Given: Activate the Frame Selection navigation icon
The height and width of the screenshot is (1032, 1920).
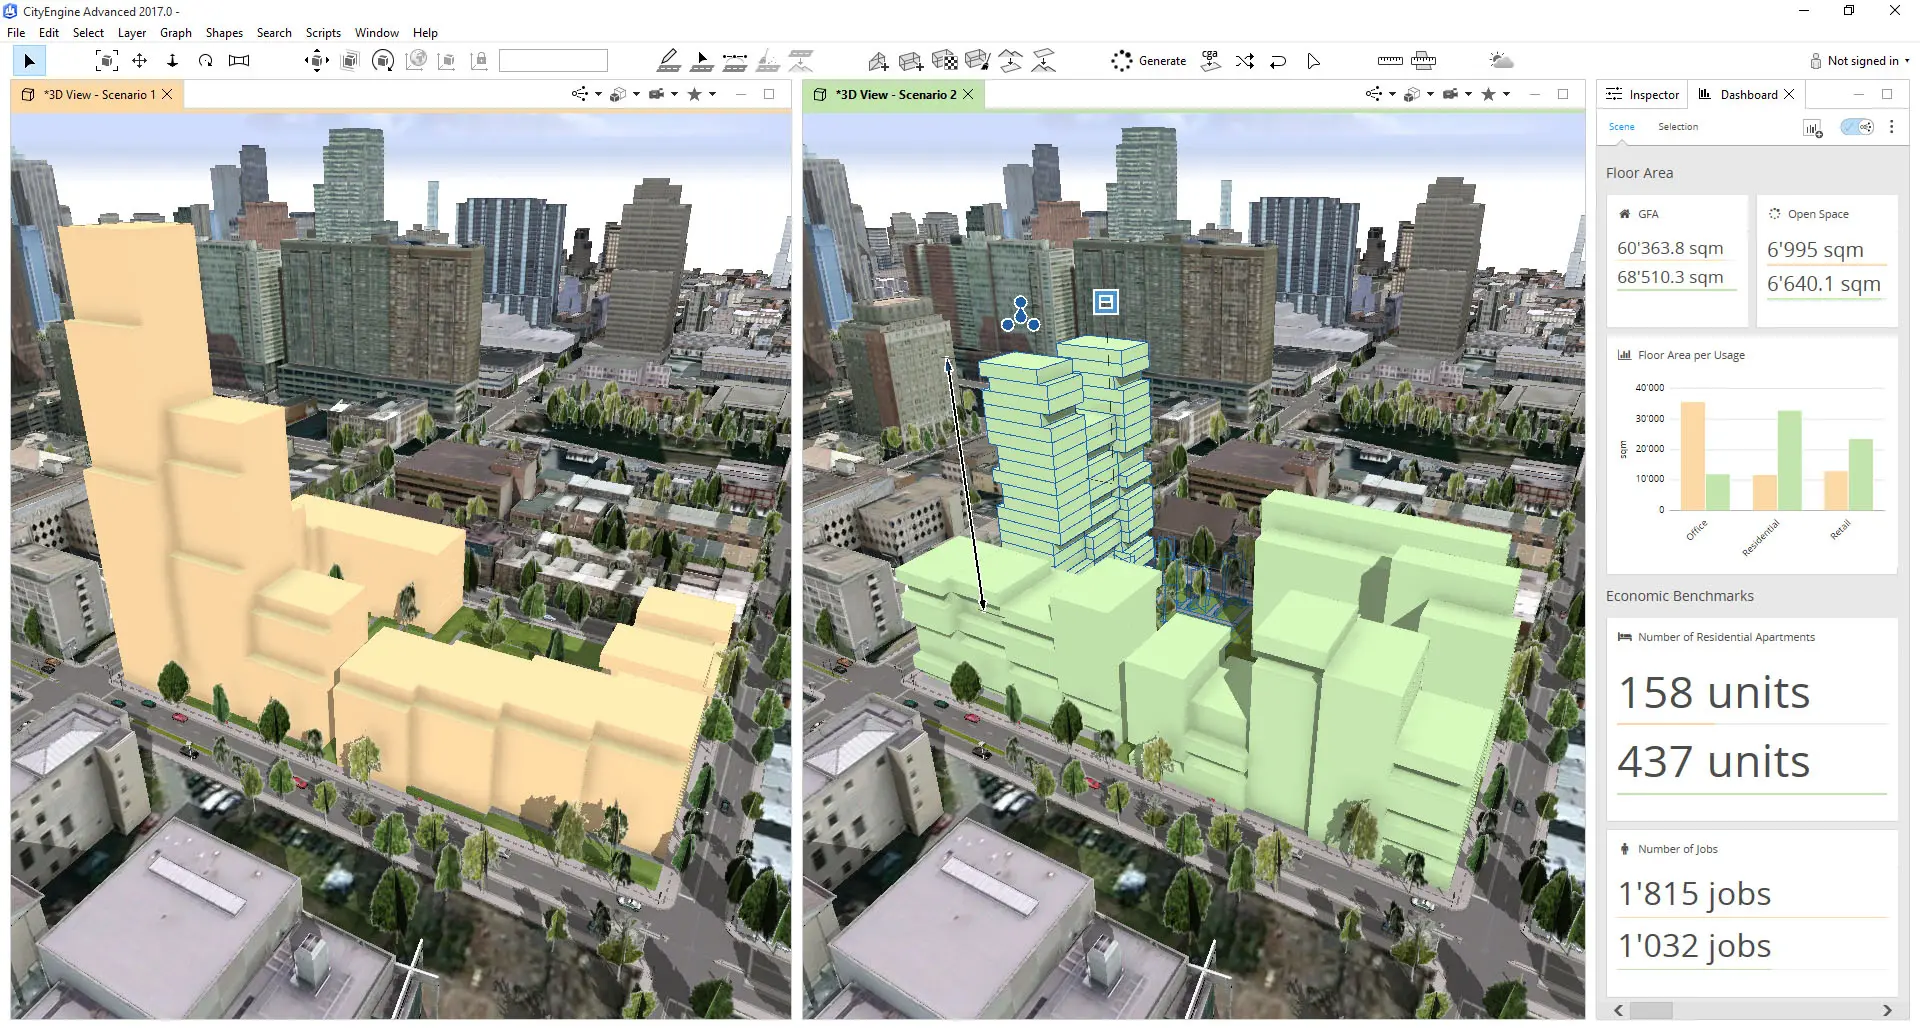Looking at the screenshot, I should pos(108,61).
